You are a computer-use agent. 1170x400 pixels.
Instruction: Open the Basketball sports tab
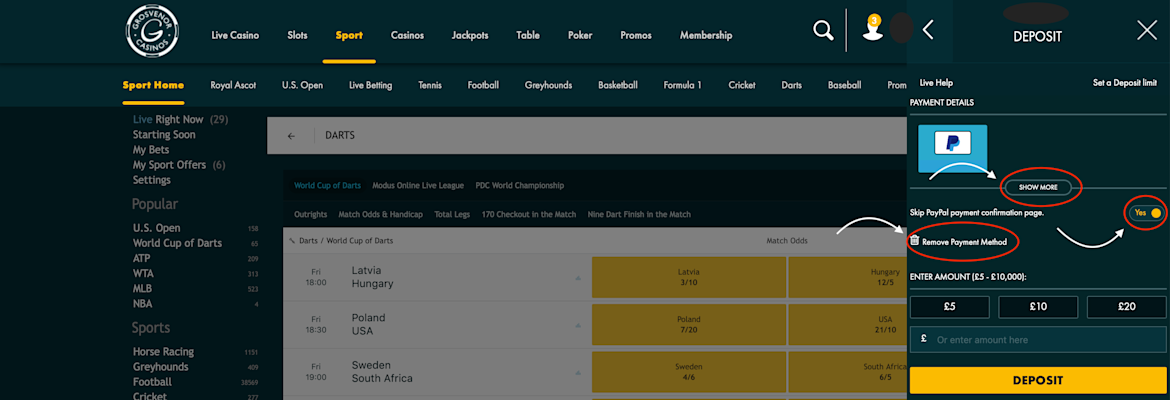click(618, 85)
